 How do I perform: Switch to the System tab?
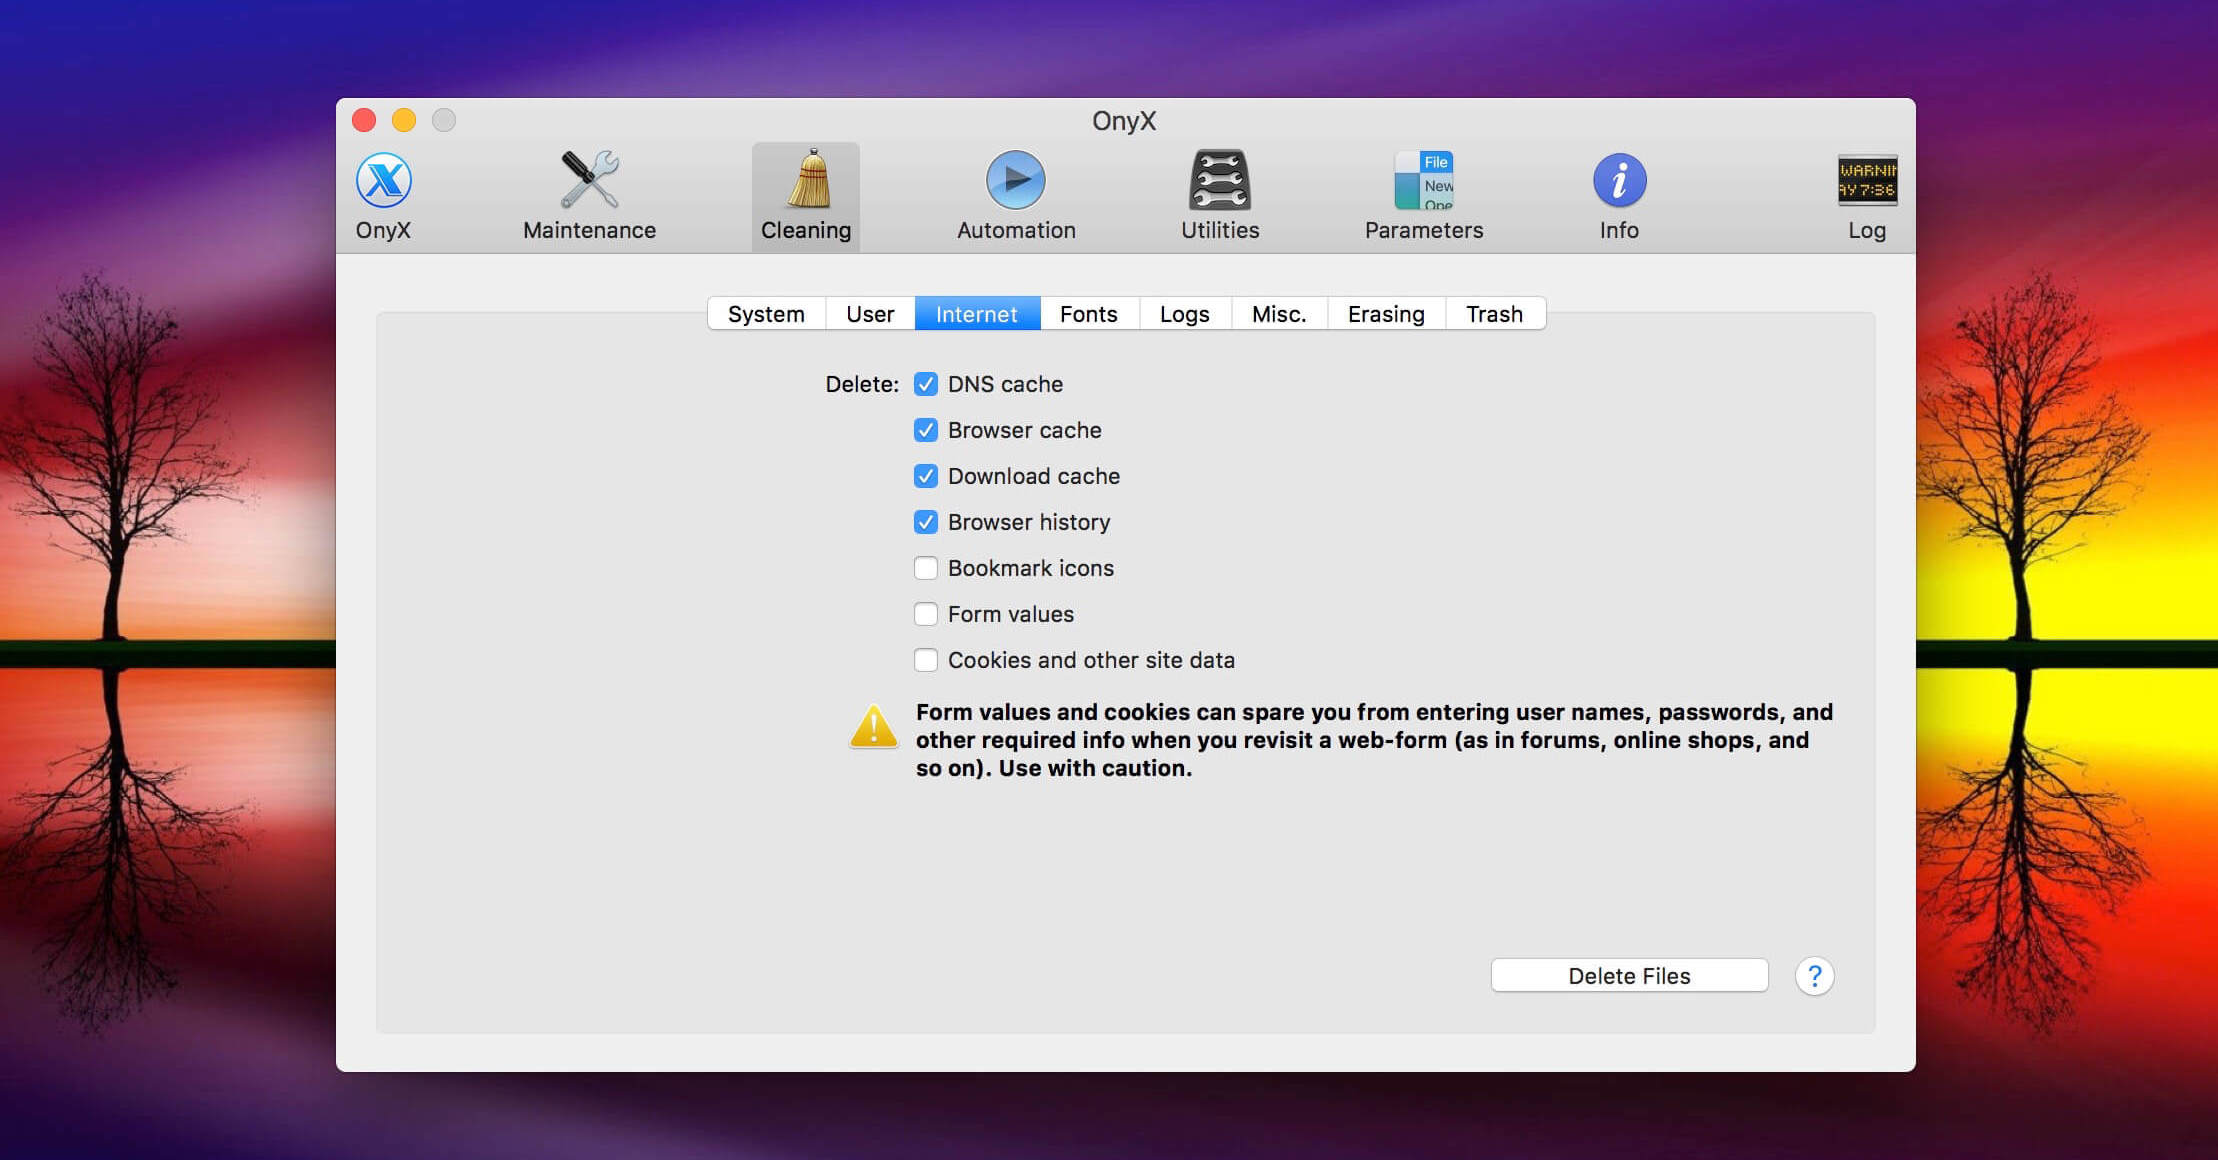point(766,314)
